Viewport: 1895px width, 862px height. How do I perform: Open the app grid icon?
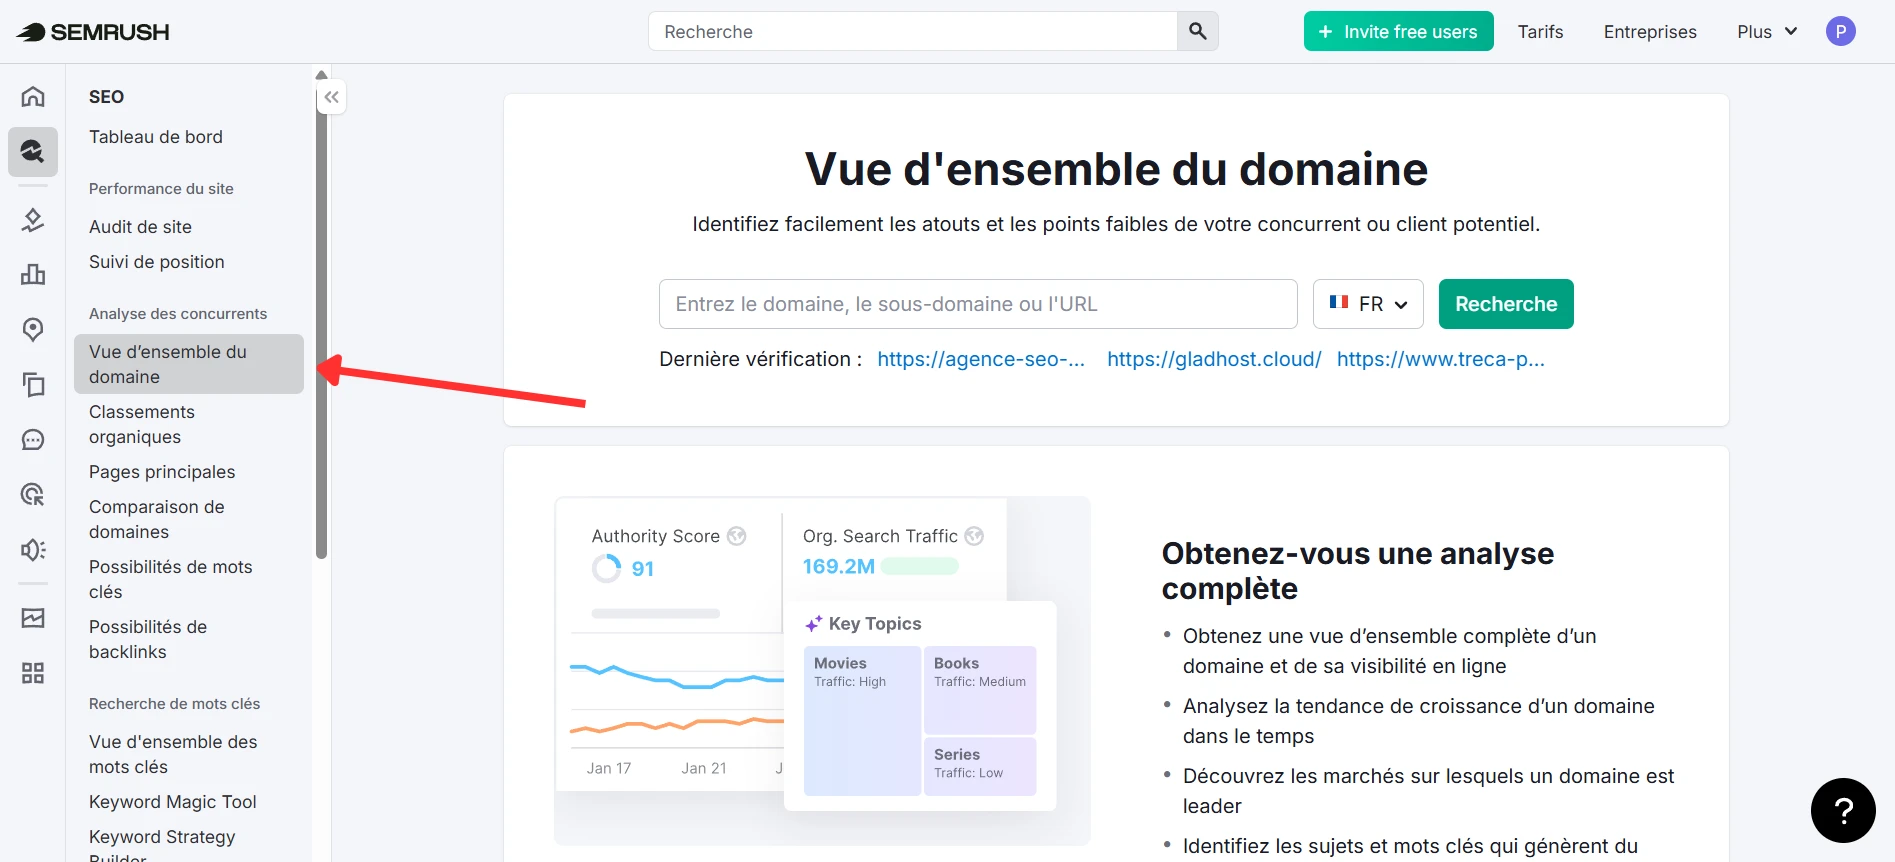tap(33, 673)
